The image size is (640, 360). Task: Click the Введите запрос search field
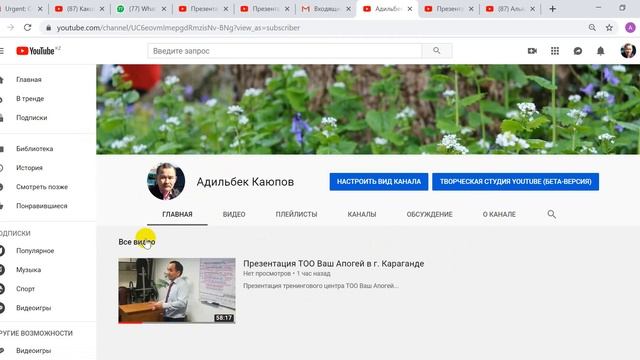(285, 51)
